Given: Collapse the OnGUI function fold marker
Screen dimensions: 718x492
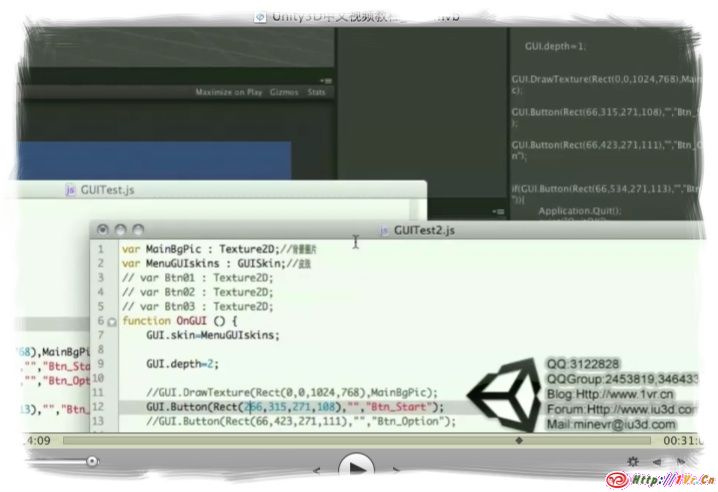Looking at the screenshot, I should pyautogui.click(x=112, y=321).
